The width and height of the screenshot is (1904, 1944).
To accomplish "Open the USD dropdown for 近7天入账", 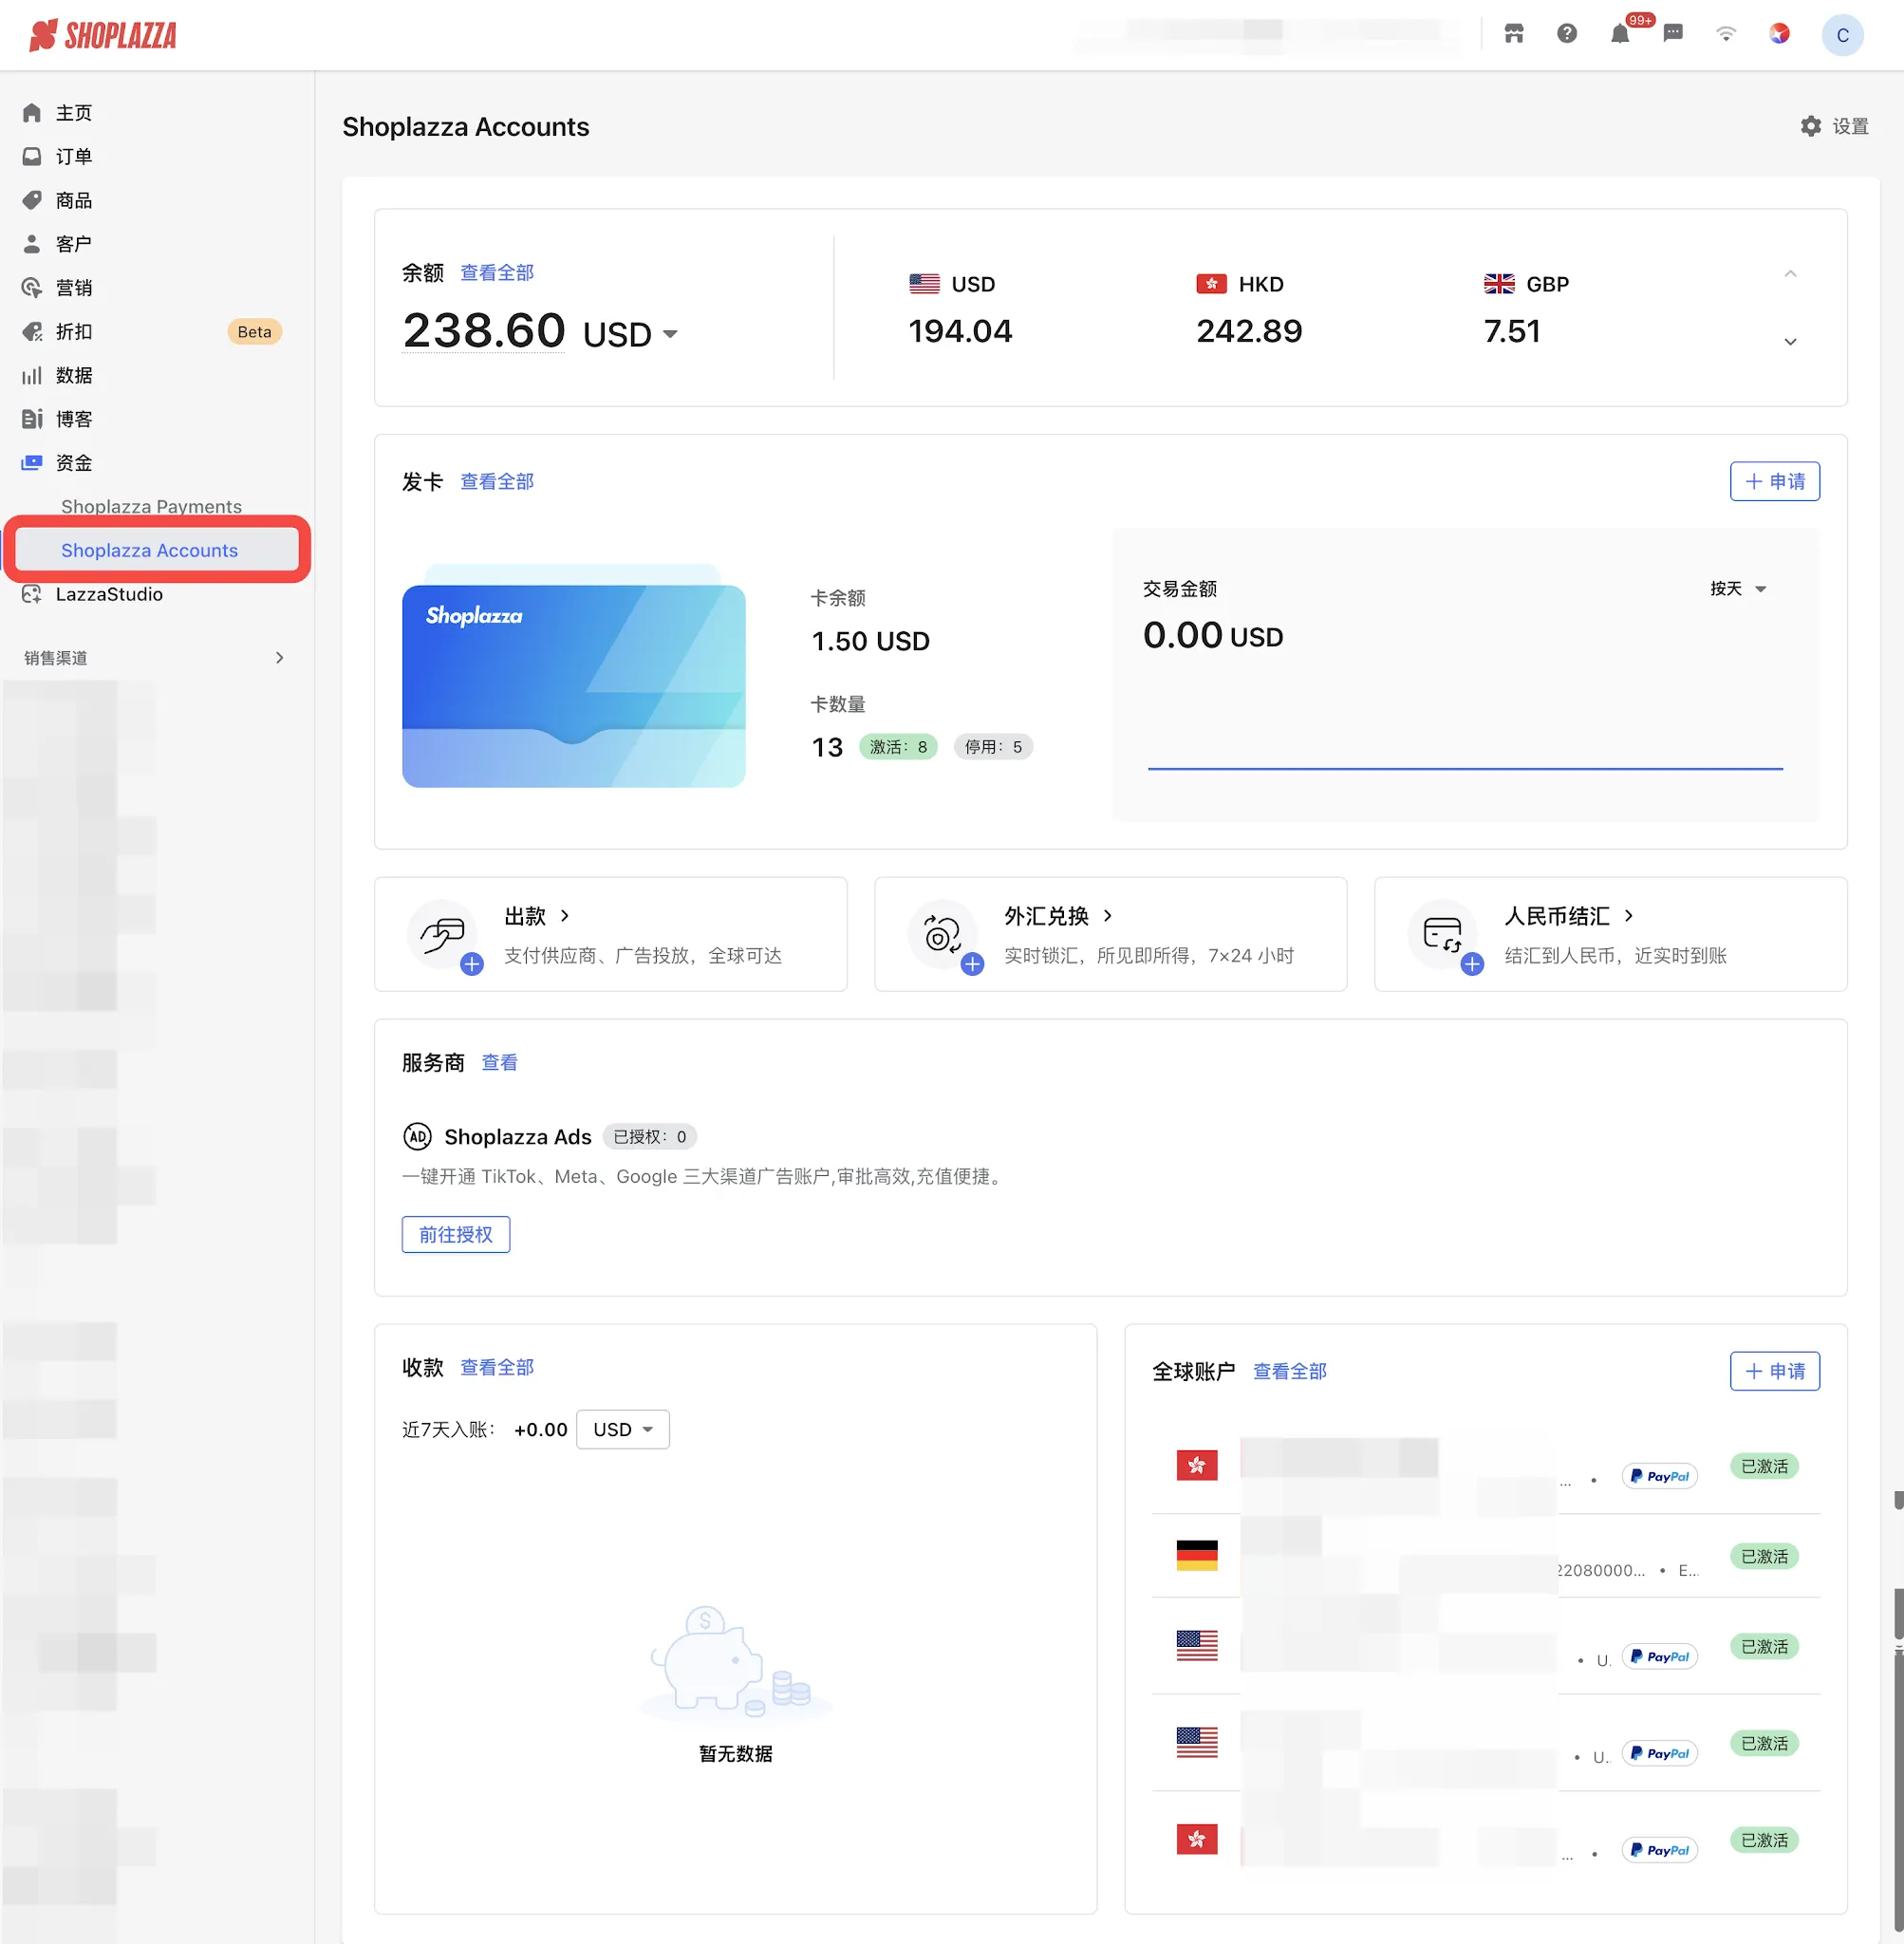I will point(623,1430).
